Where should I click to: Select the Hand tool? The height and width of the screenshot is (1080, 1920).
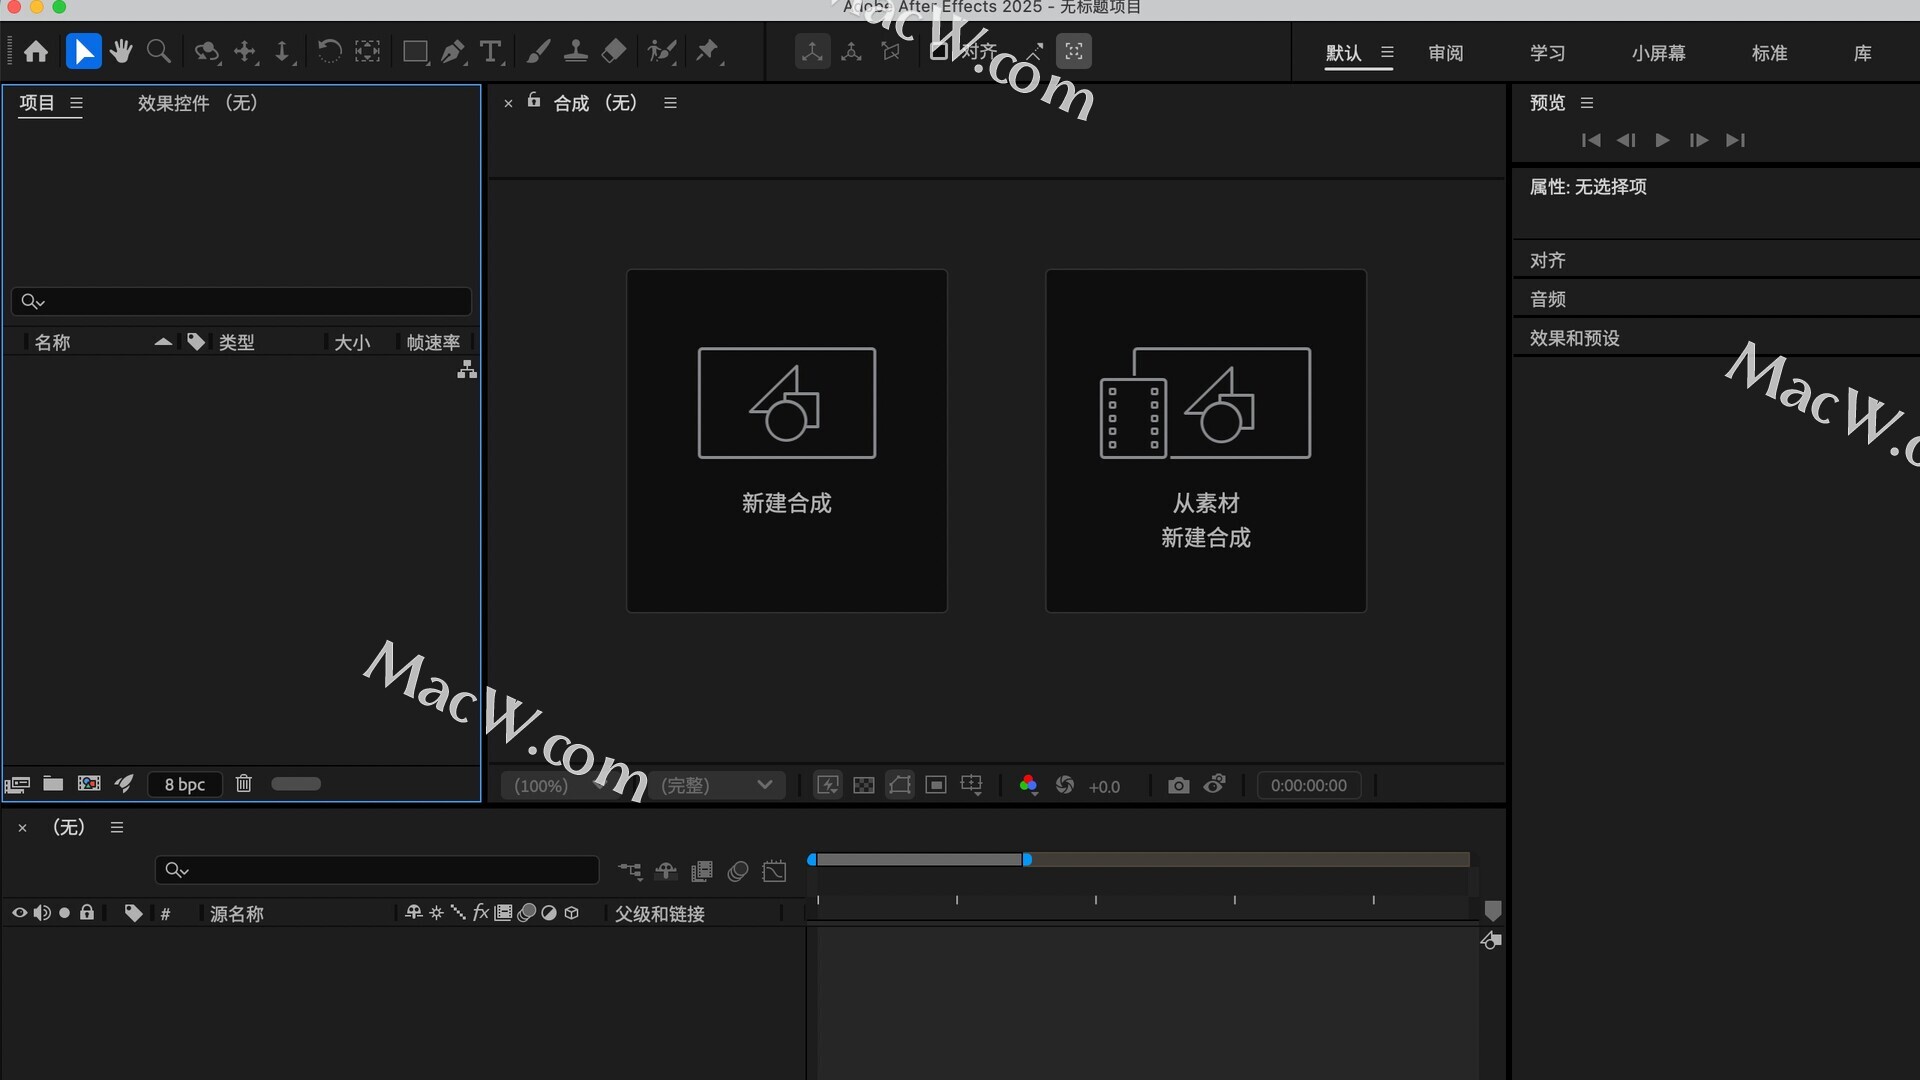[x=121, y=51]
